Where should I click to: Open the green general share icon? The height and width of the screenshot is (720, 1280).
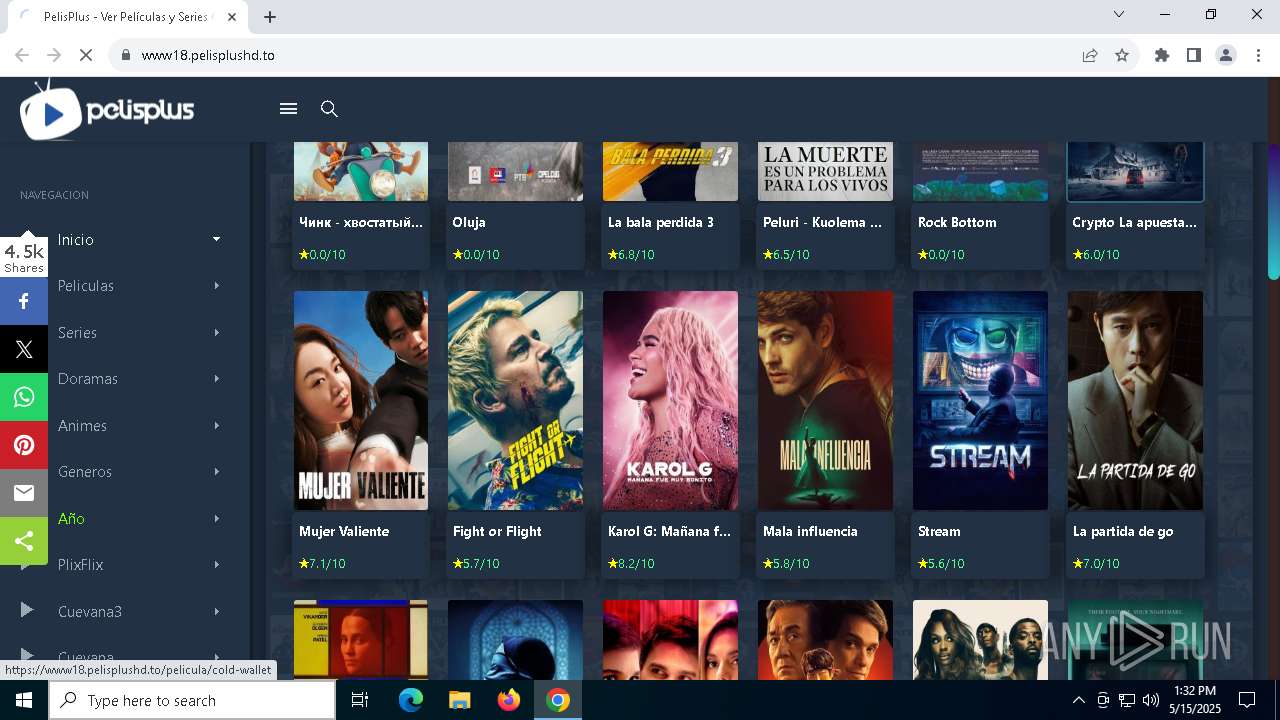click(x=24, y=541)
